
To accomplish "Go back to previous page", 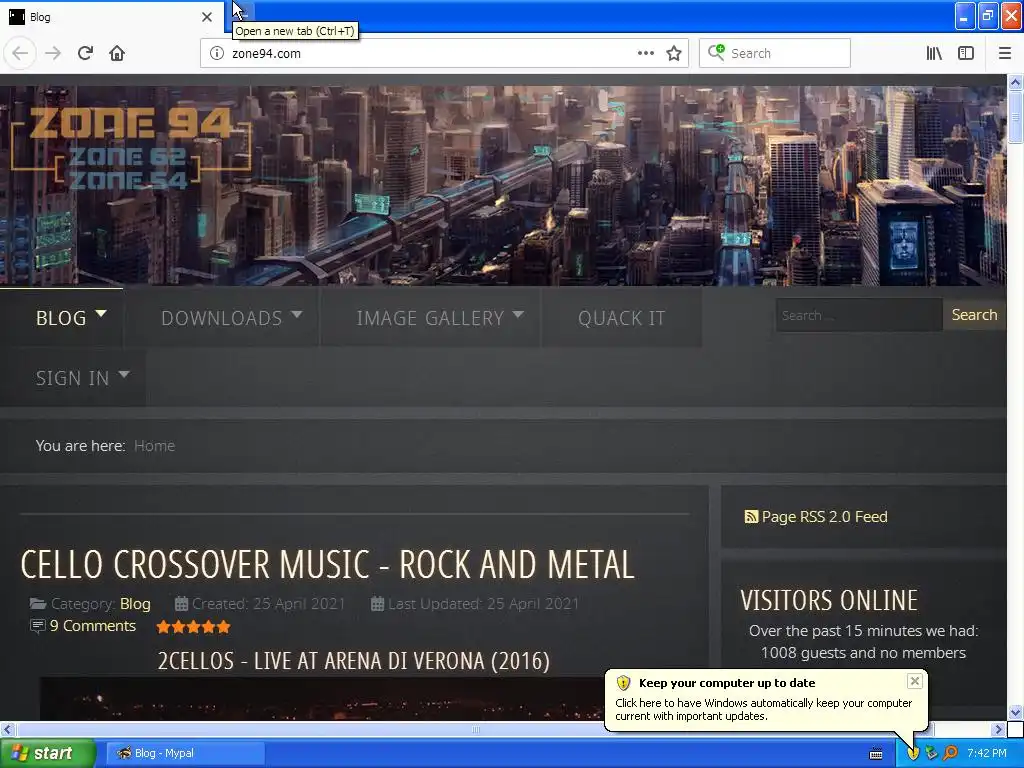I will (x=20, y=54).
